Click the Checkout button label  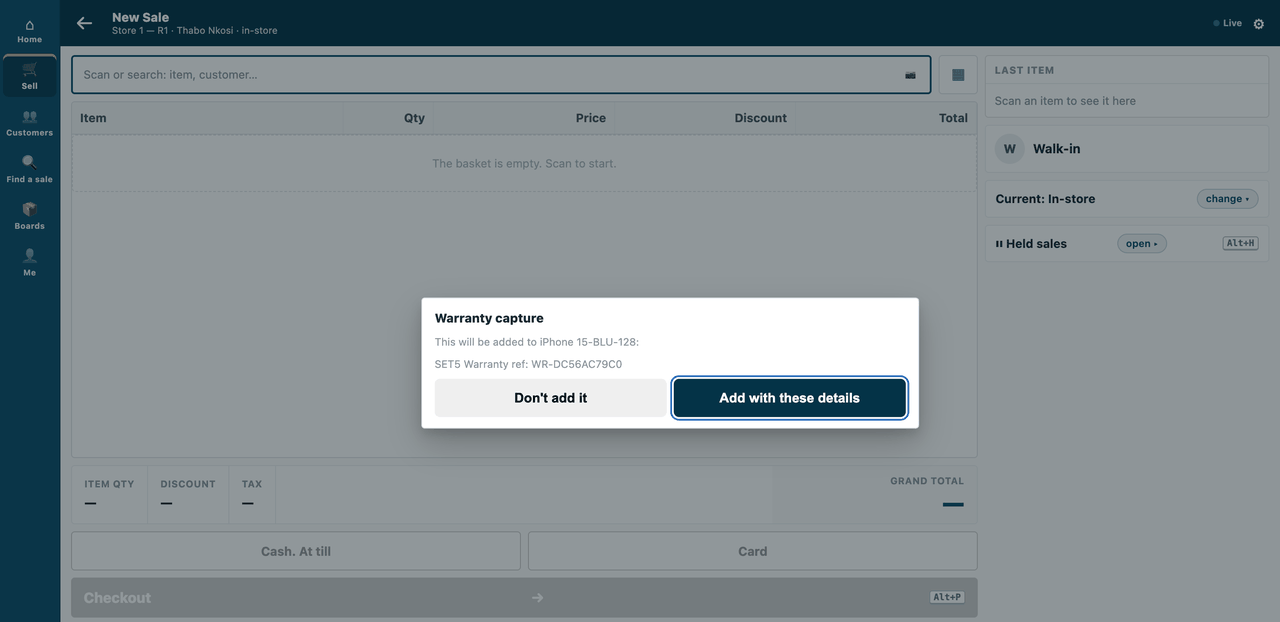point(117,598)
